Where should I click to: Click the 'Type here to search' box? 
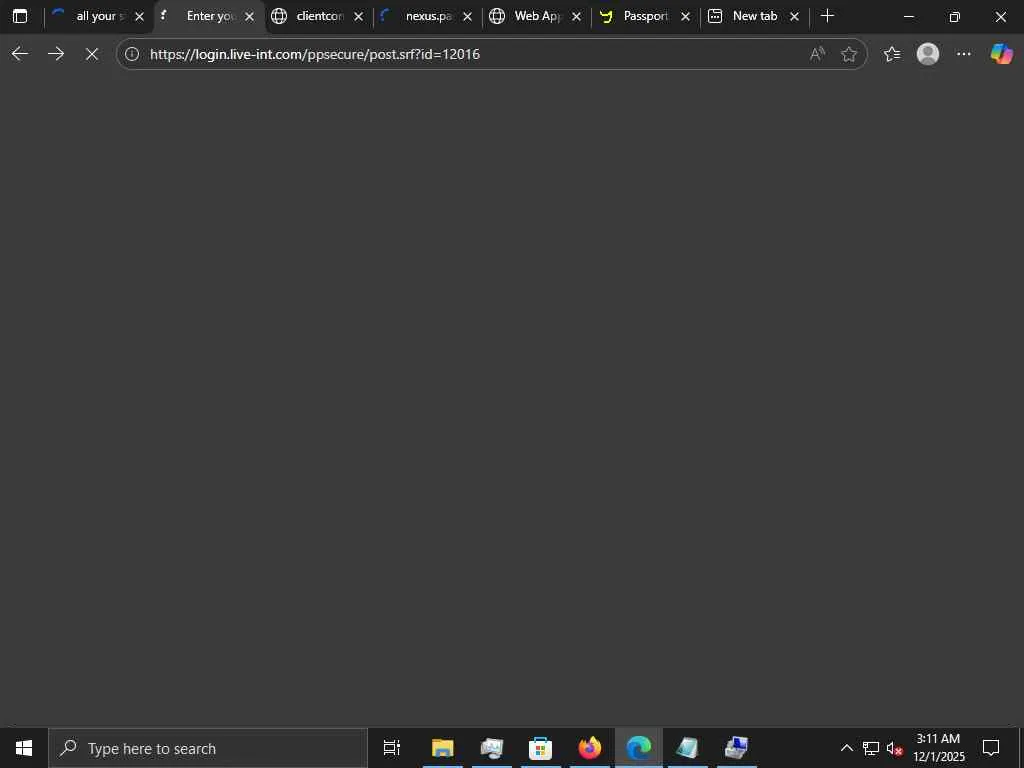208,748
